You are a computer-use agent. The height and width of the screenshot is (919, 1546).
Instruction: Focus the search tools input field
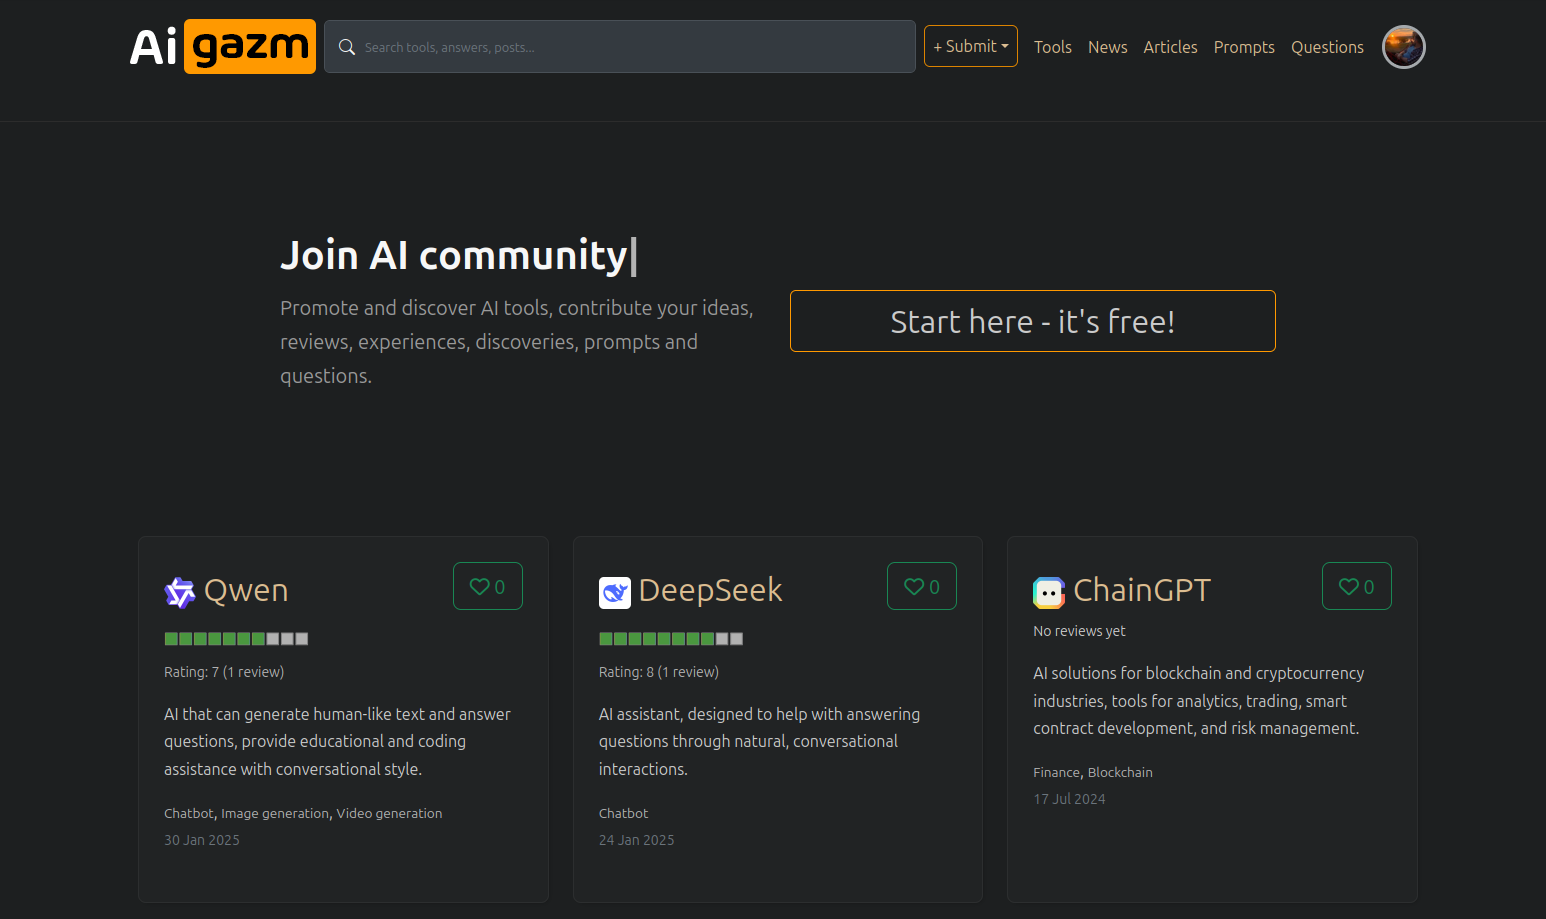[620, 47]
